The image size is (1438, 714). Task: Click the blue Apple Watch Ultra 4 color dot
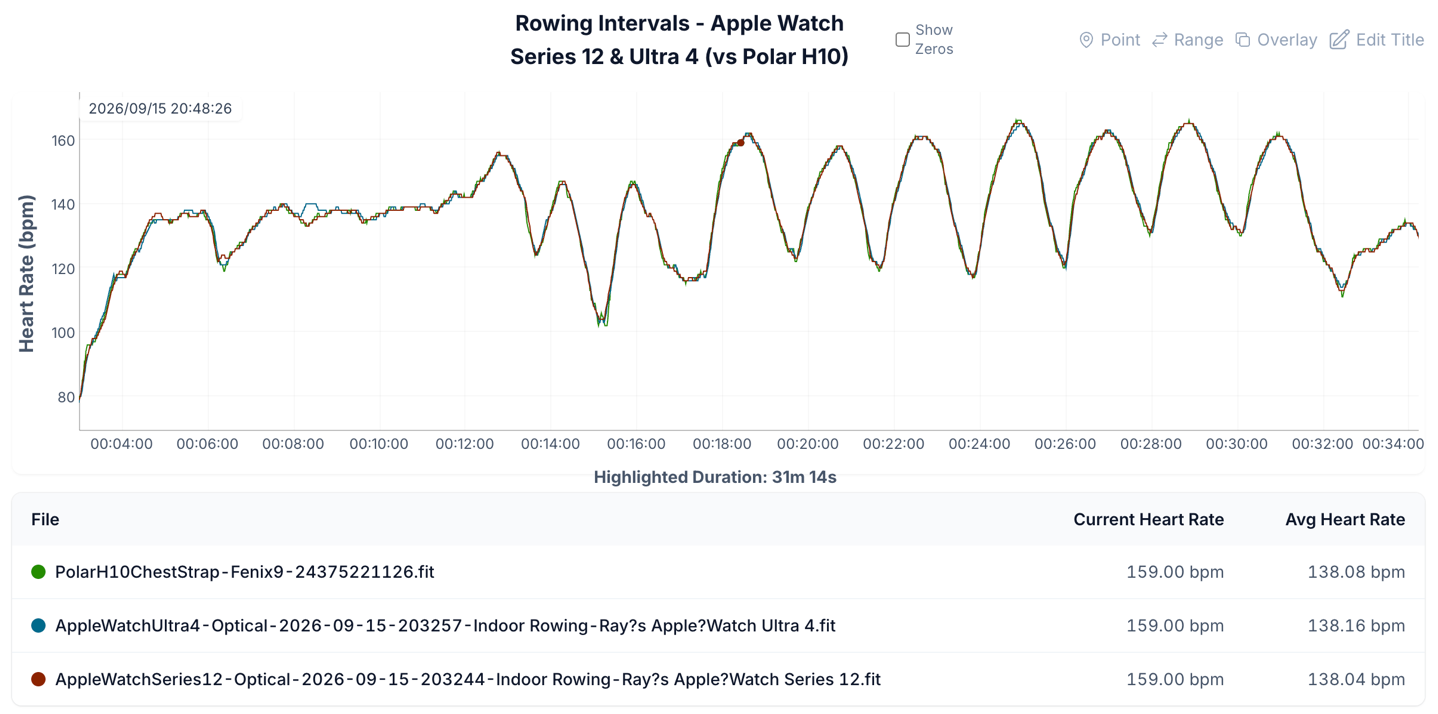coord(38,626)
